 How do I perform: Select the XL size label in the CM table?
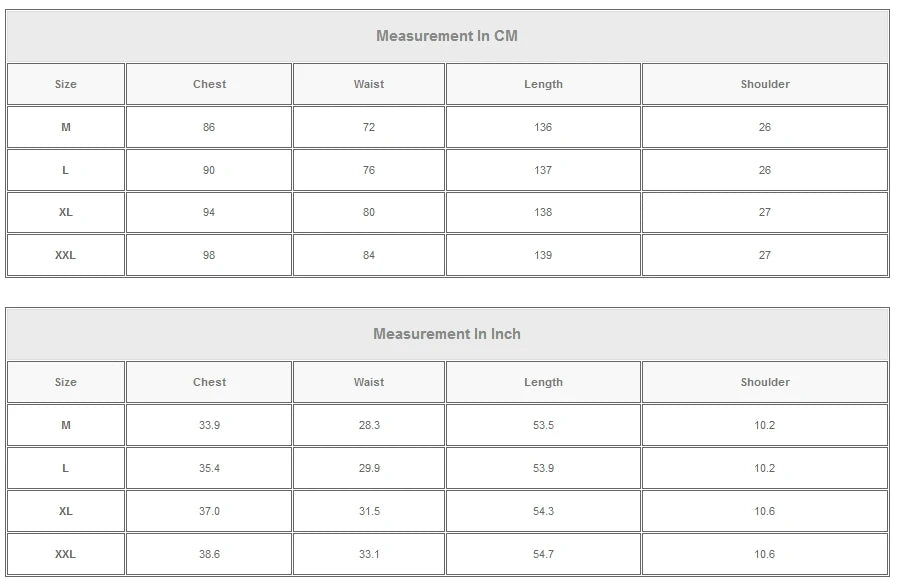coord(66,212)
